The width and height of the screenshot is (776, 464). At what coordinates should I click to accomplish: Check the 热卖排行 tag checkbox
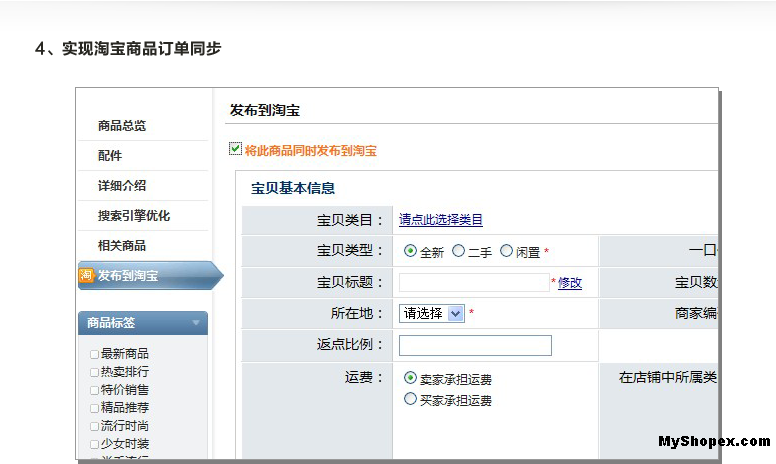click(94, 372)
